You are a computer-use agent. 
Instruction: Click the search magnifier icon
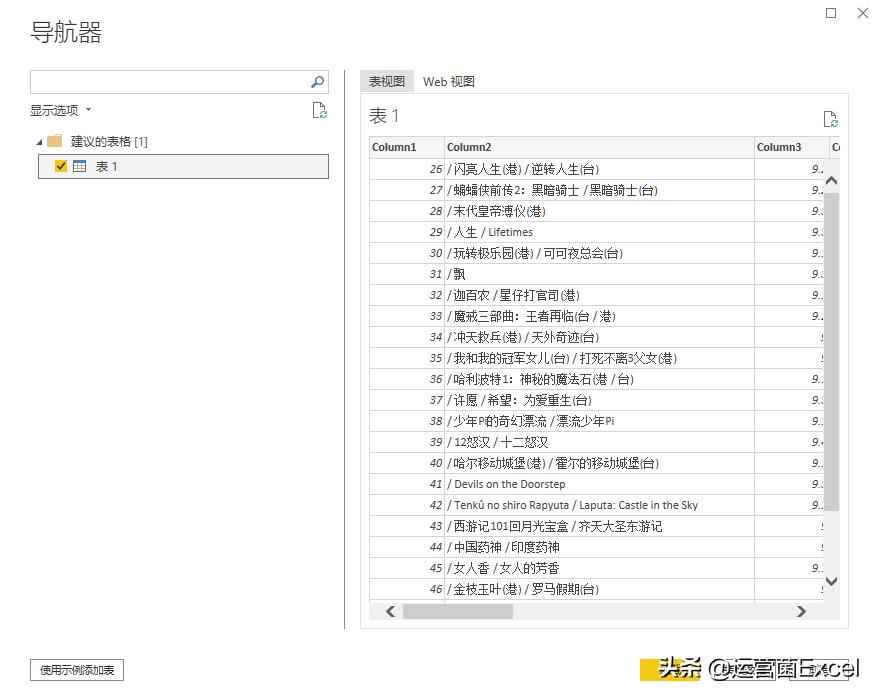(317, 81)
